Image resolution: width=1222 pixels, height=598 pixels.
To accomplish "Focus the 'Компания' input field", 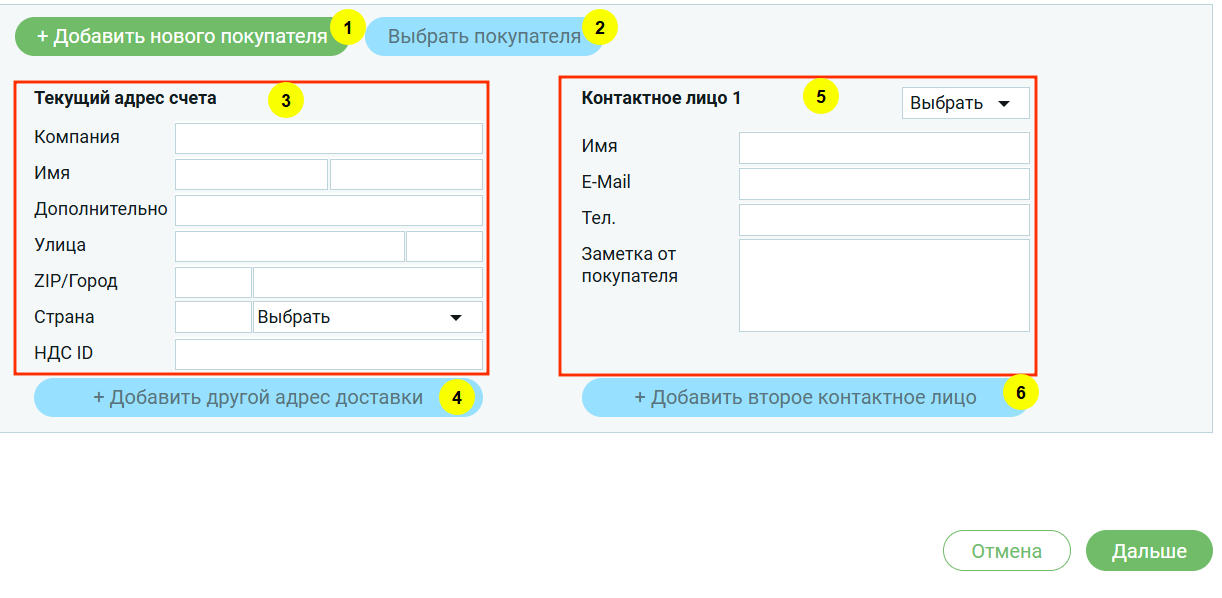I will pos(328,138).
